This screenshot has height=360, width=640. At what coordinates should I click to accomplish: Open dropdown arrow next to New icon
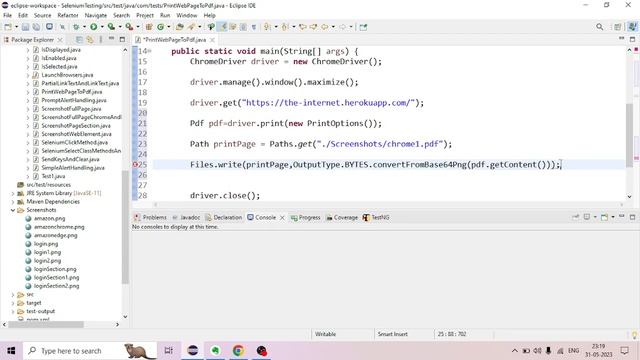[x=16, y=27]
